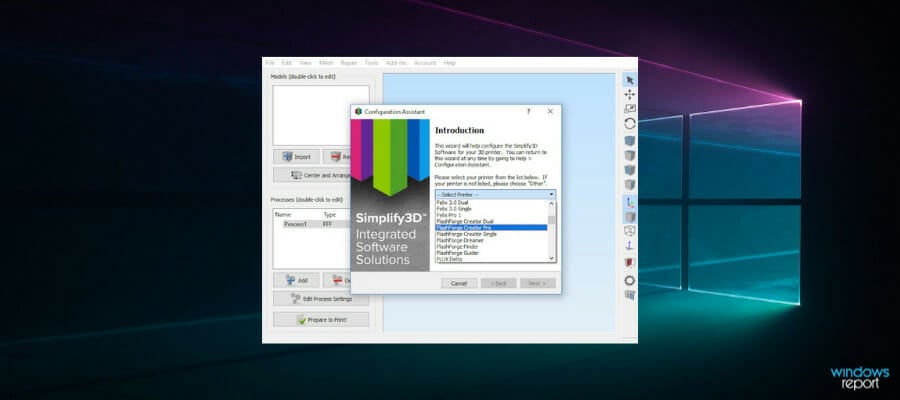Click the Back button in wizard

[498, 284]
